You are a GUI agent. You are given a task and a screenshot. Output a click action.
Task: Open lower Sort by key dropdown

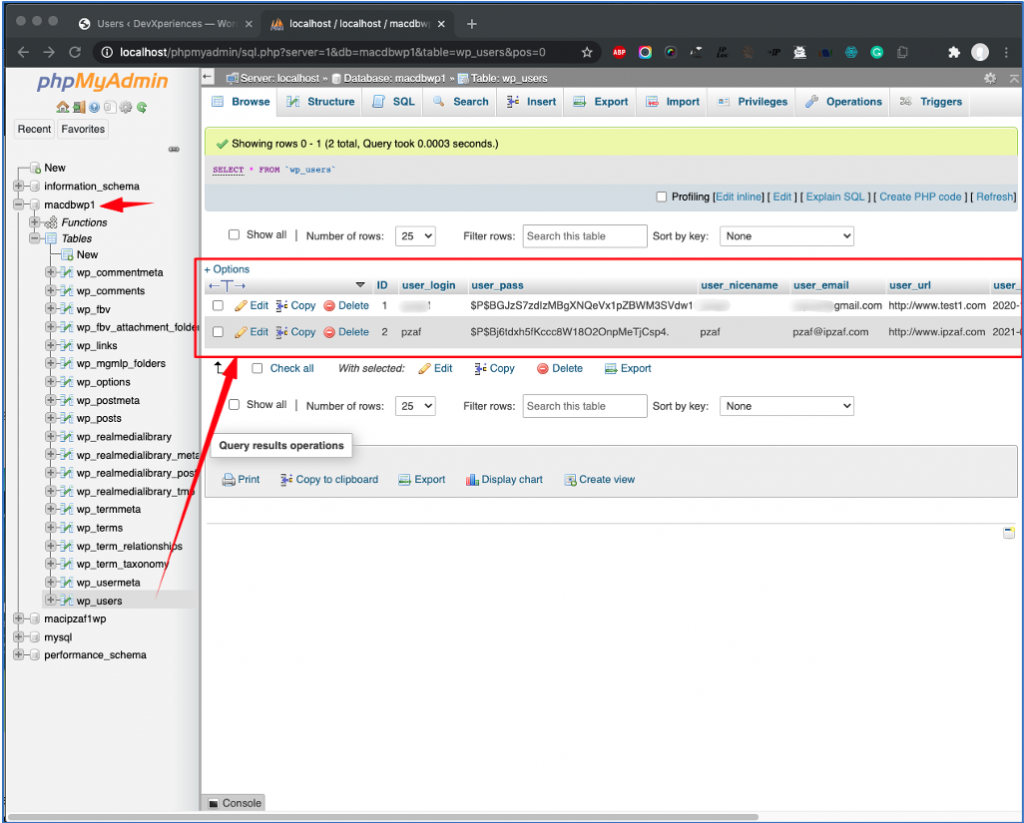(786, 406)
